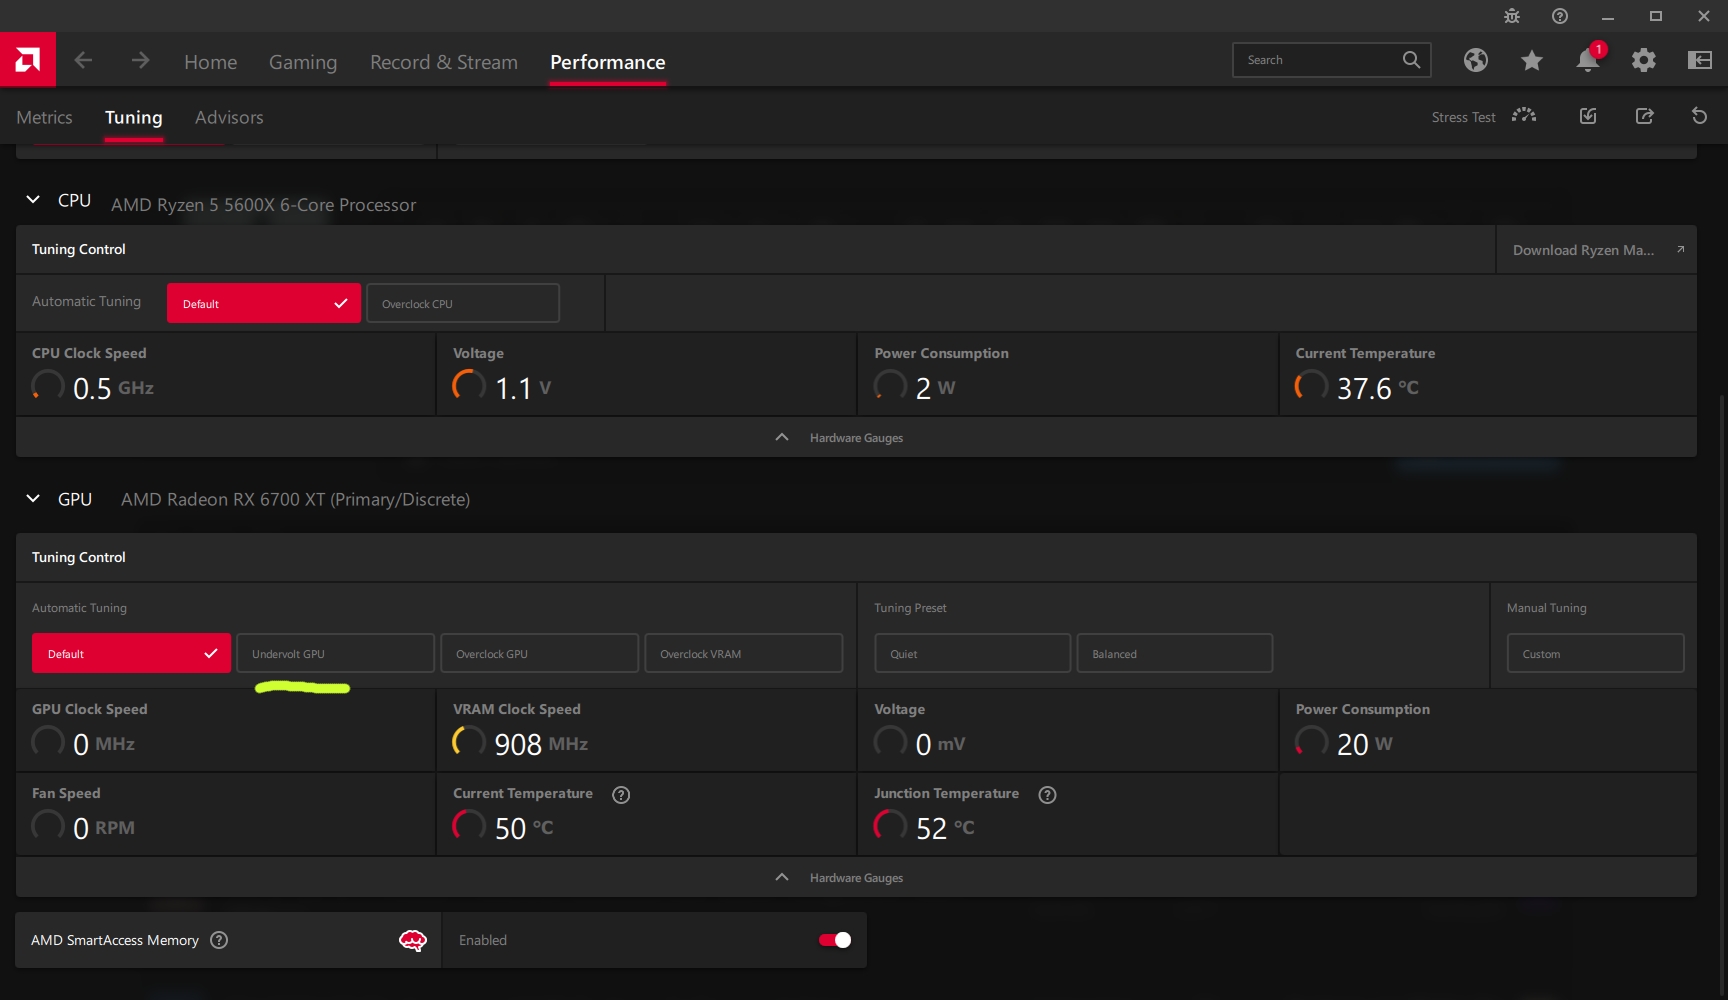Go back with the left arrow
This screenshot has width=1728, height=1000.
coord(83,61)
